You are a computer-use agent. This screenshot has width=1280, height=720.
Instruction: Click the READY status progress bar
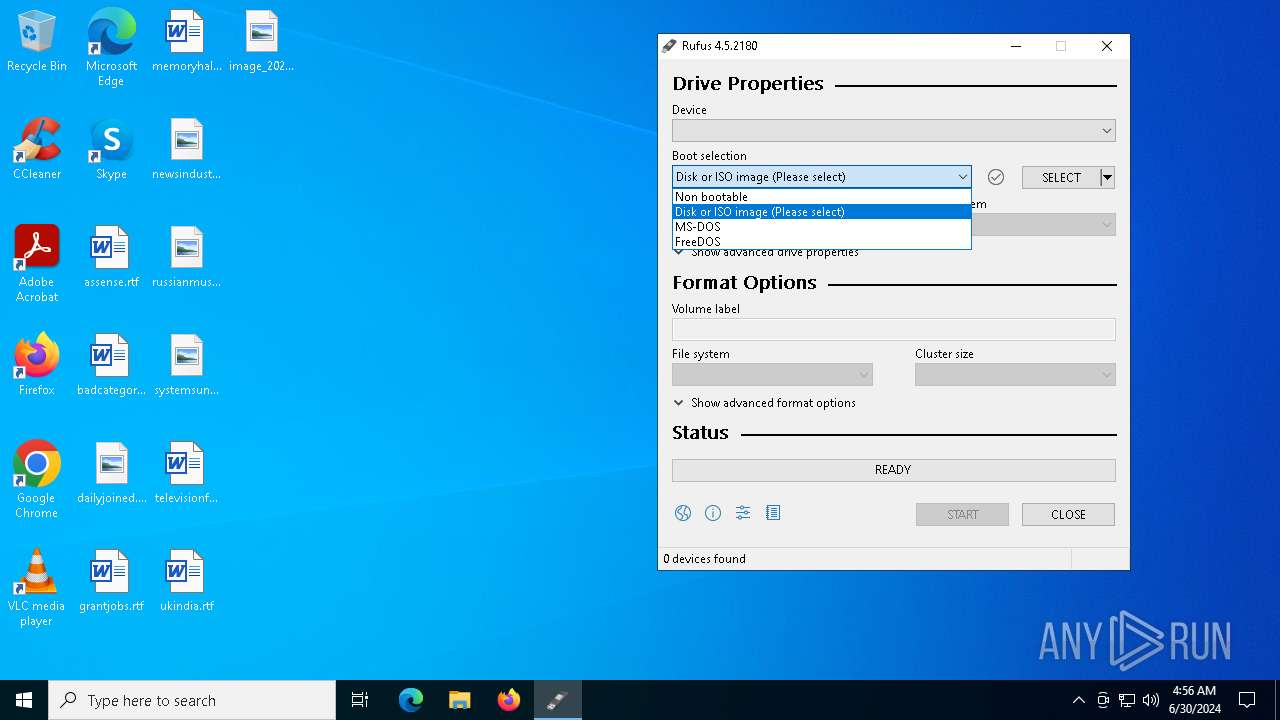click(894, 470)
